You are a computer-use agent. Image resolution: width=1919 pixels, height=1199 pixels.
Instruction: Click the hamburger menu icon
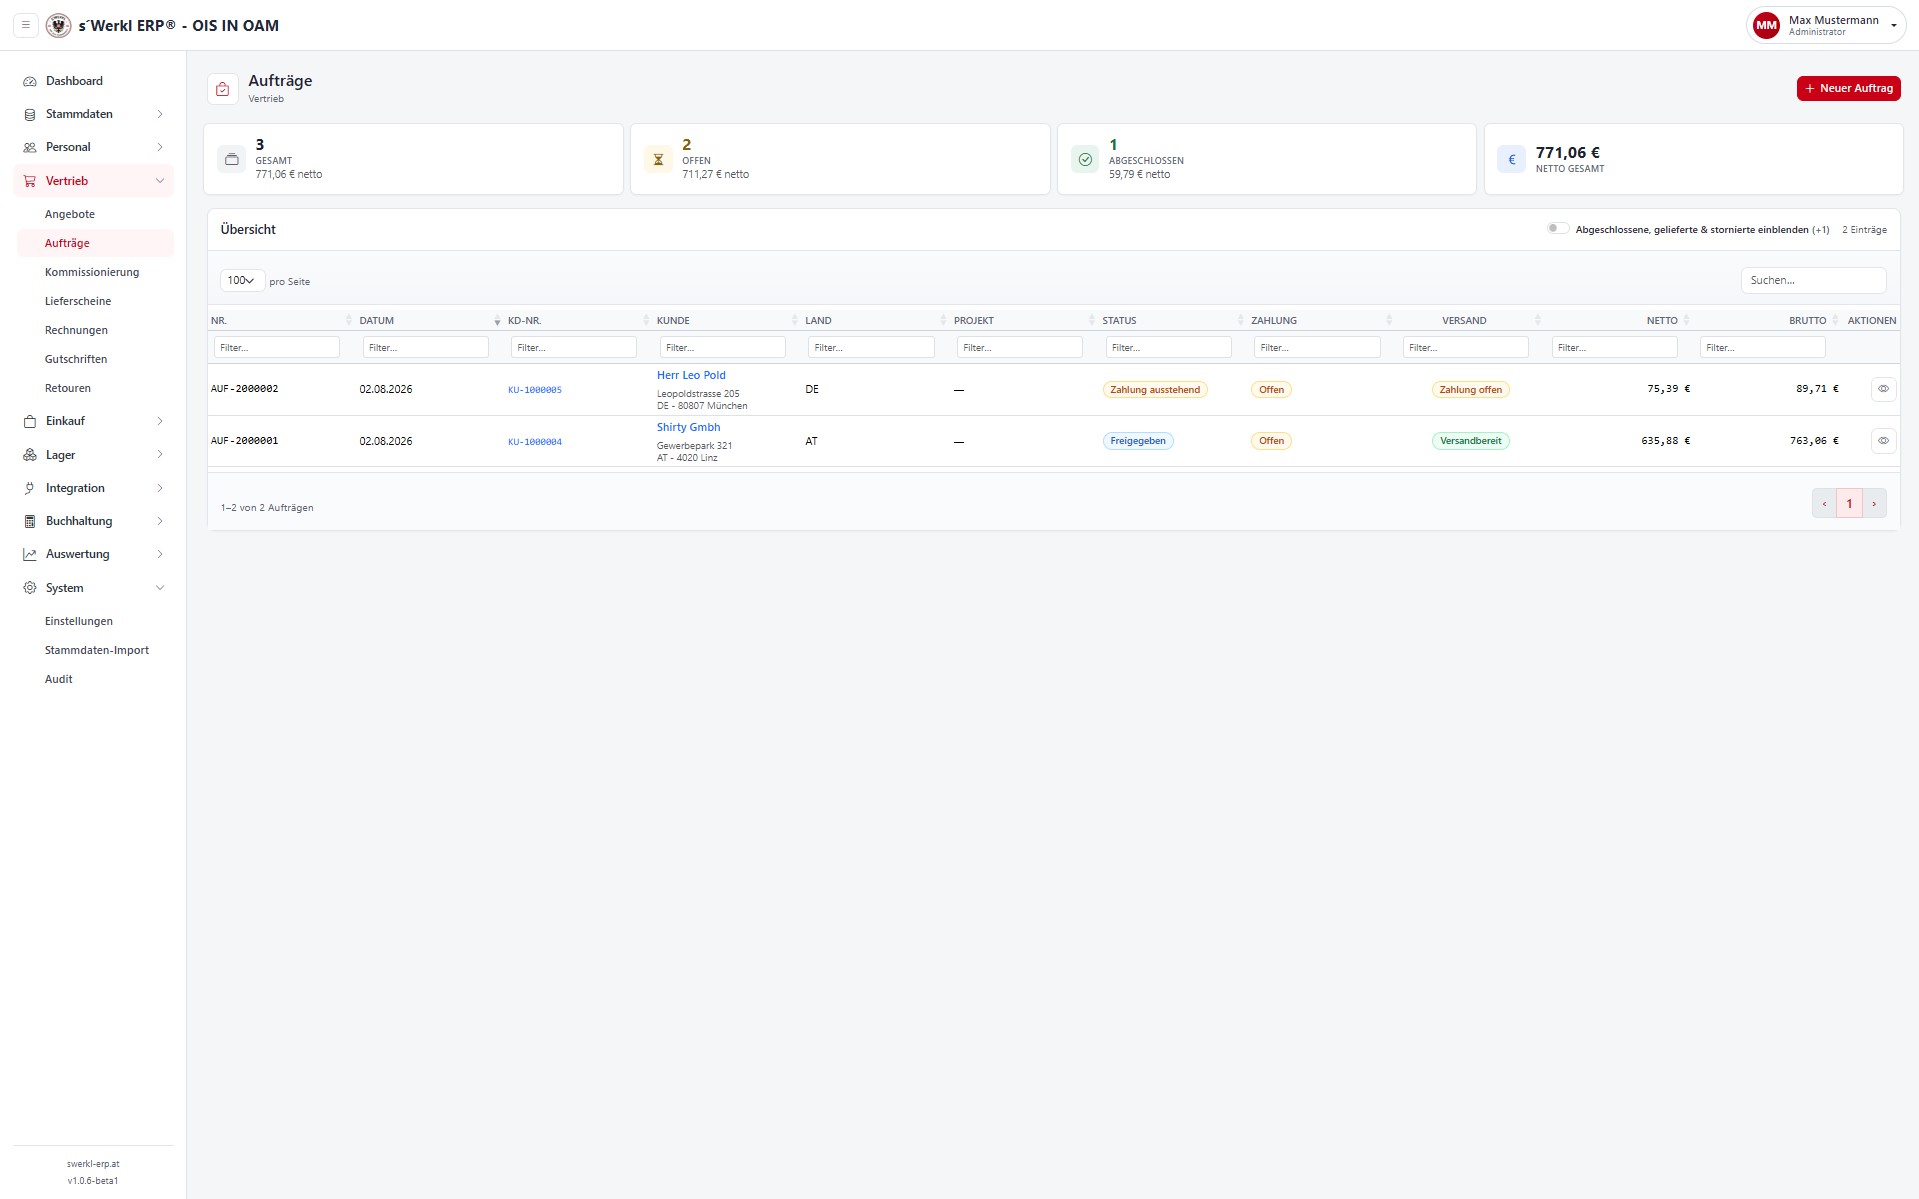26,25
